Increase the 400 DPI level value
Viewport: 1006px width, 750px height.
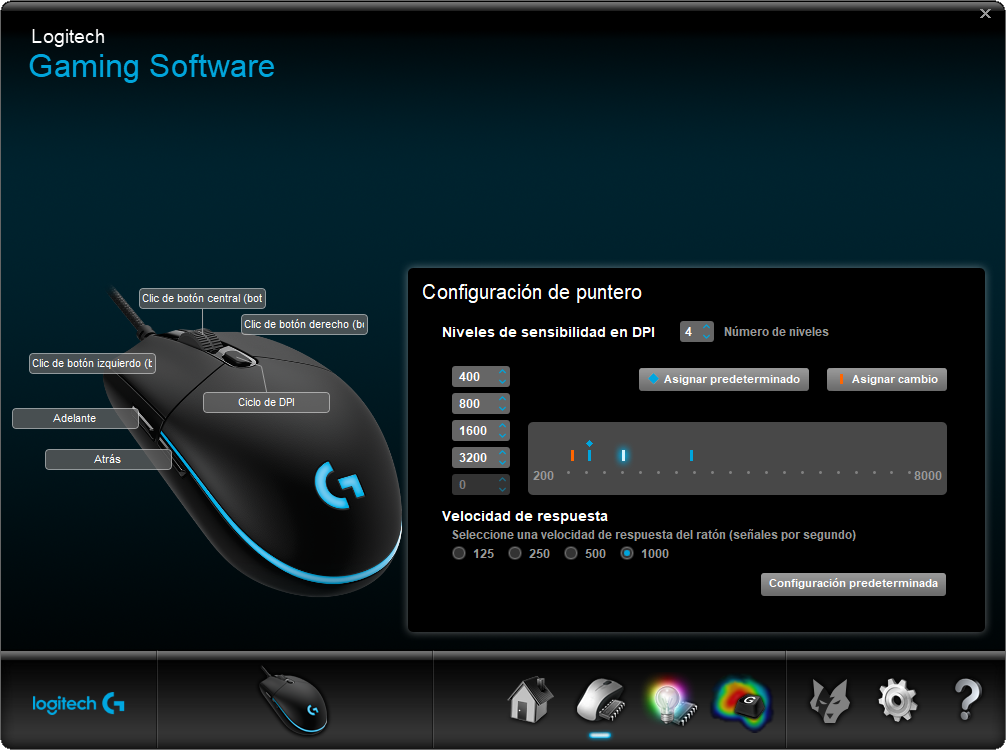(x=503, y=372)
